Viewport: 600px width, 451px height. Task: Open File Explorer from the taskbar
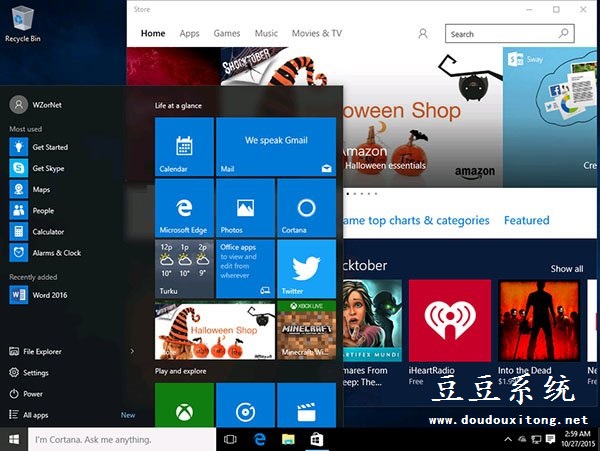(x=288, y=439)
